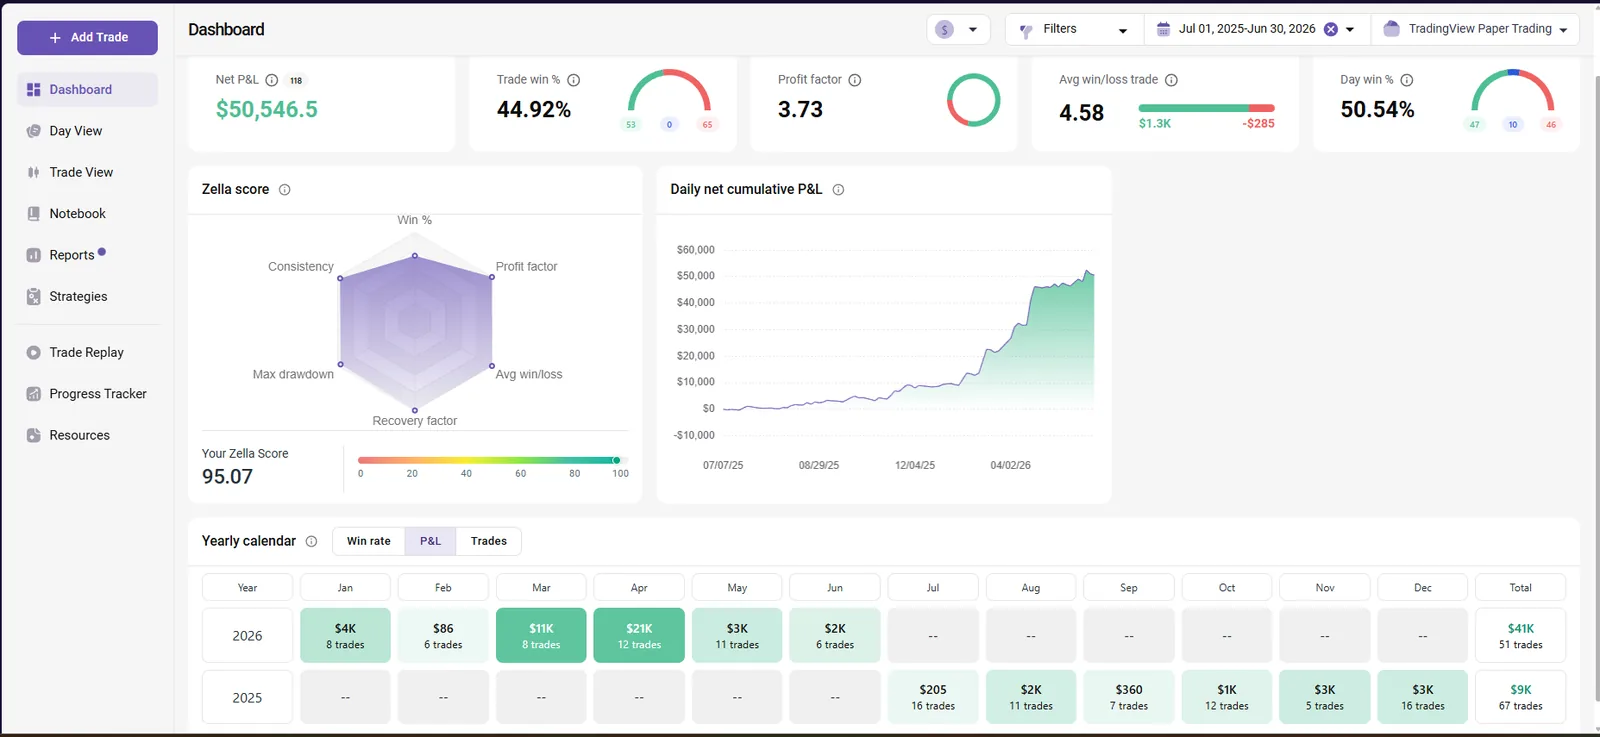Click the Progress Tracker icon
Screen dimensions: 1600x737
click(x=34, y=394)
